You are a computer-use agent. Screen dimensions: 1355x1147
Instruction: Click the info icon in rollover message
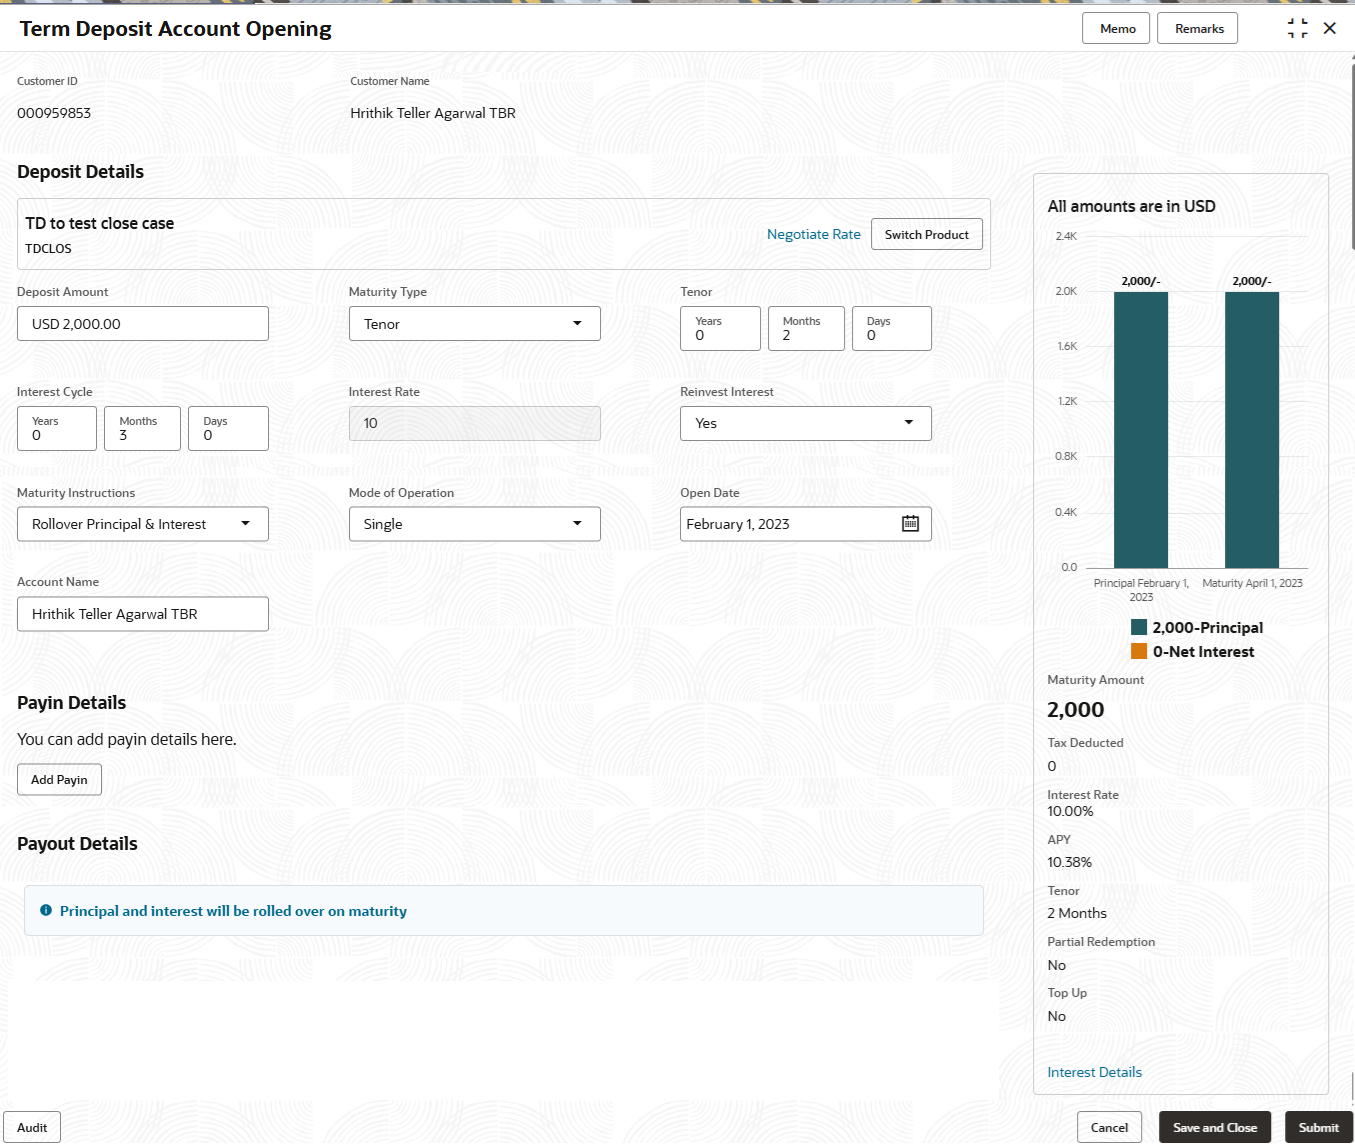(46, 911)
